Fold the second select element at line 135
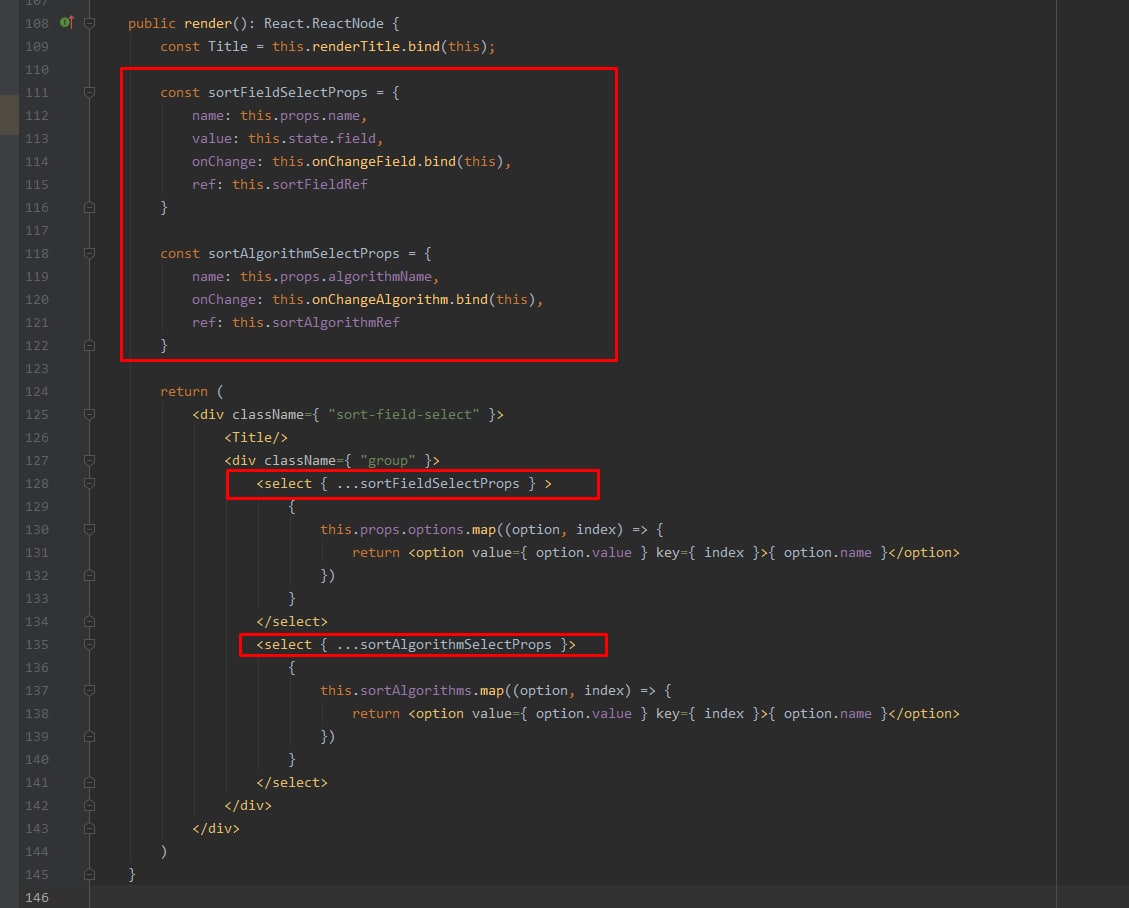 89,644
